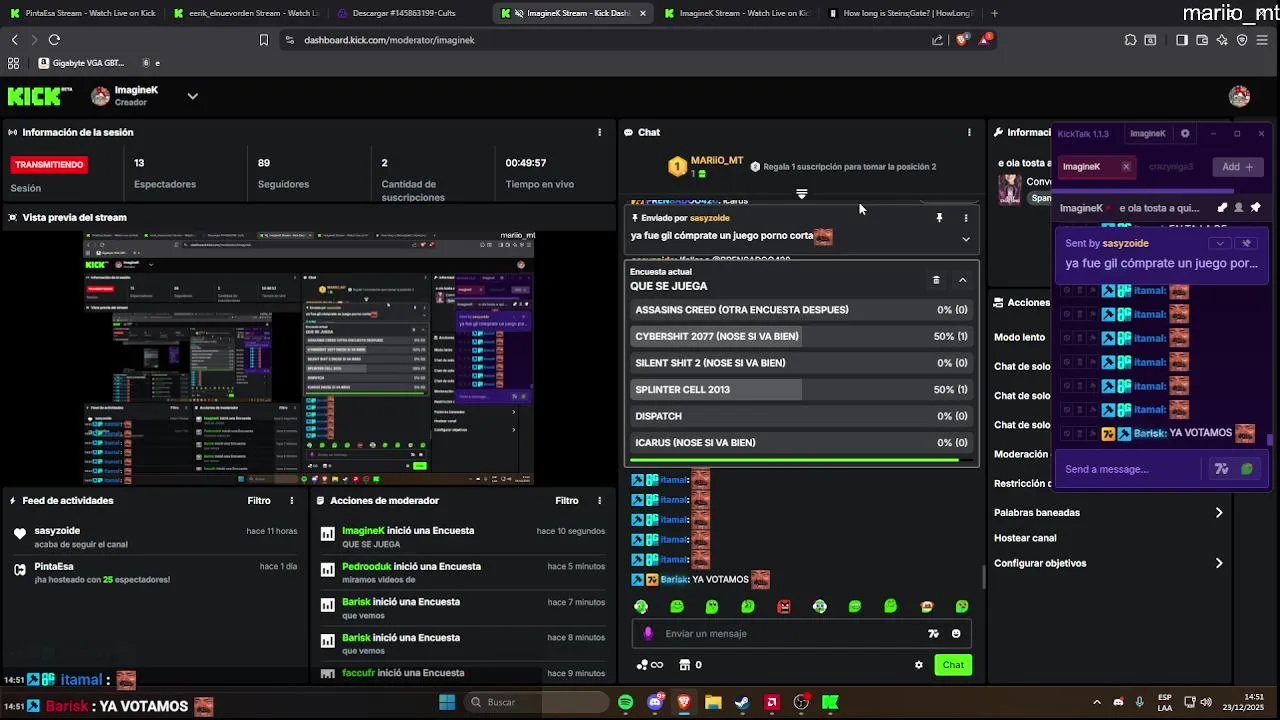Bookmark this page with the bookmark icon
This screenshot has height=720, width=1280.
click(264, 40)
